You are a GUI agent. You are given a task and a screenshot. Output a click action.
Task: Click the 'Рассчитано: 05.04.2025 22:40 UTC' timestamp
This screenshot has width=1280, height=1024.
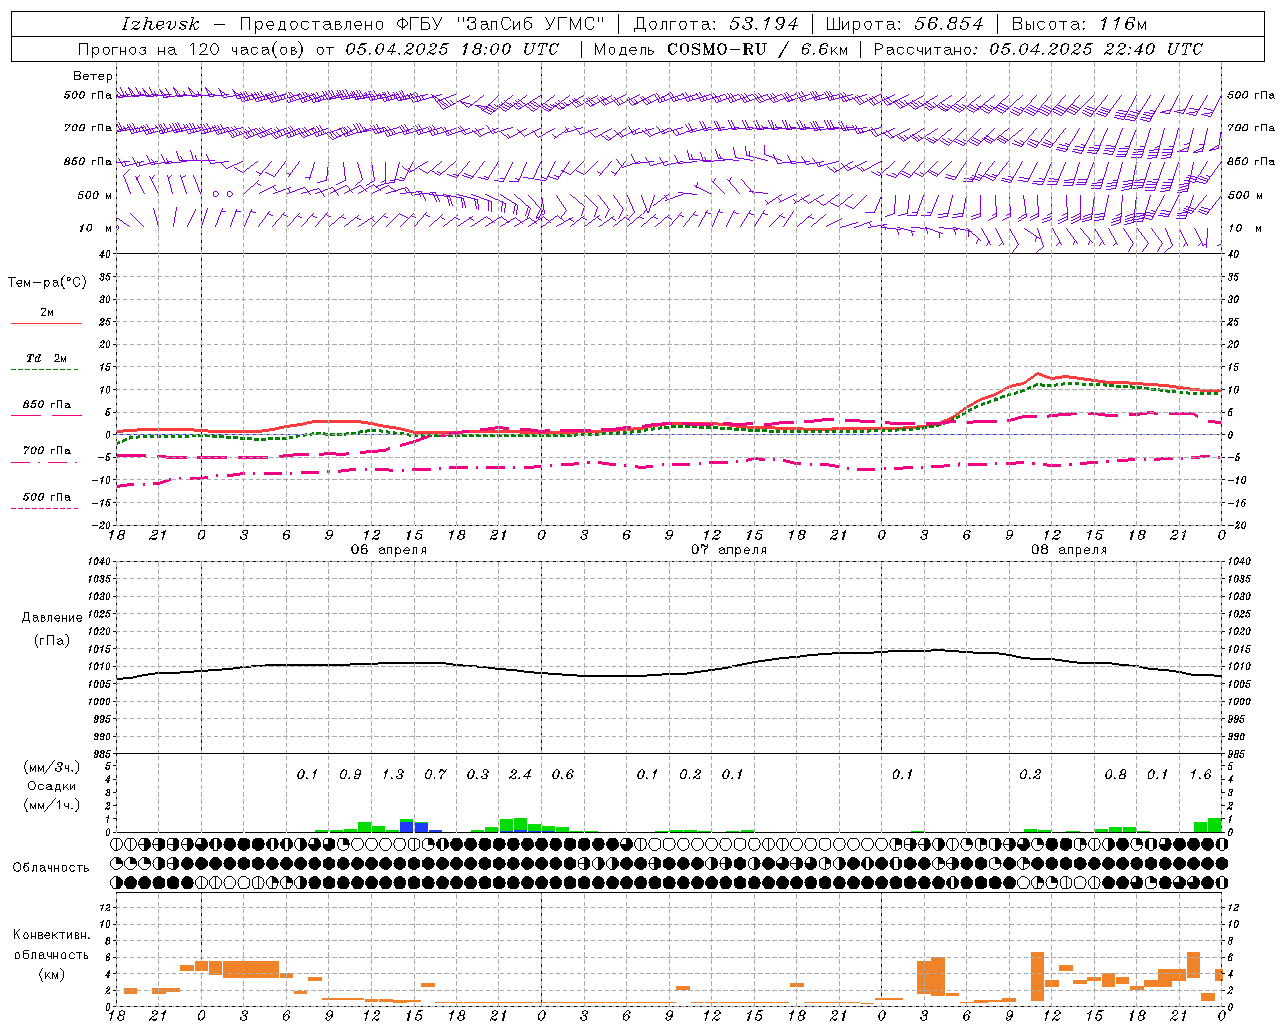(1038, 49)
